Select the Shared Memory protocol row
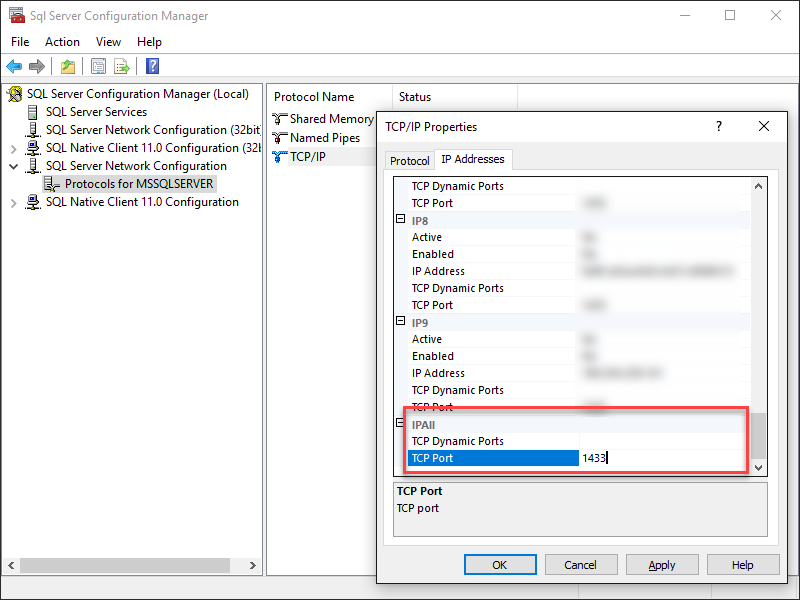This screenshot has height=600, width=800. coord(324,119)
